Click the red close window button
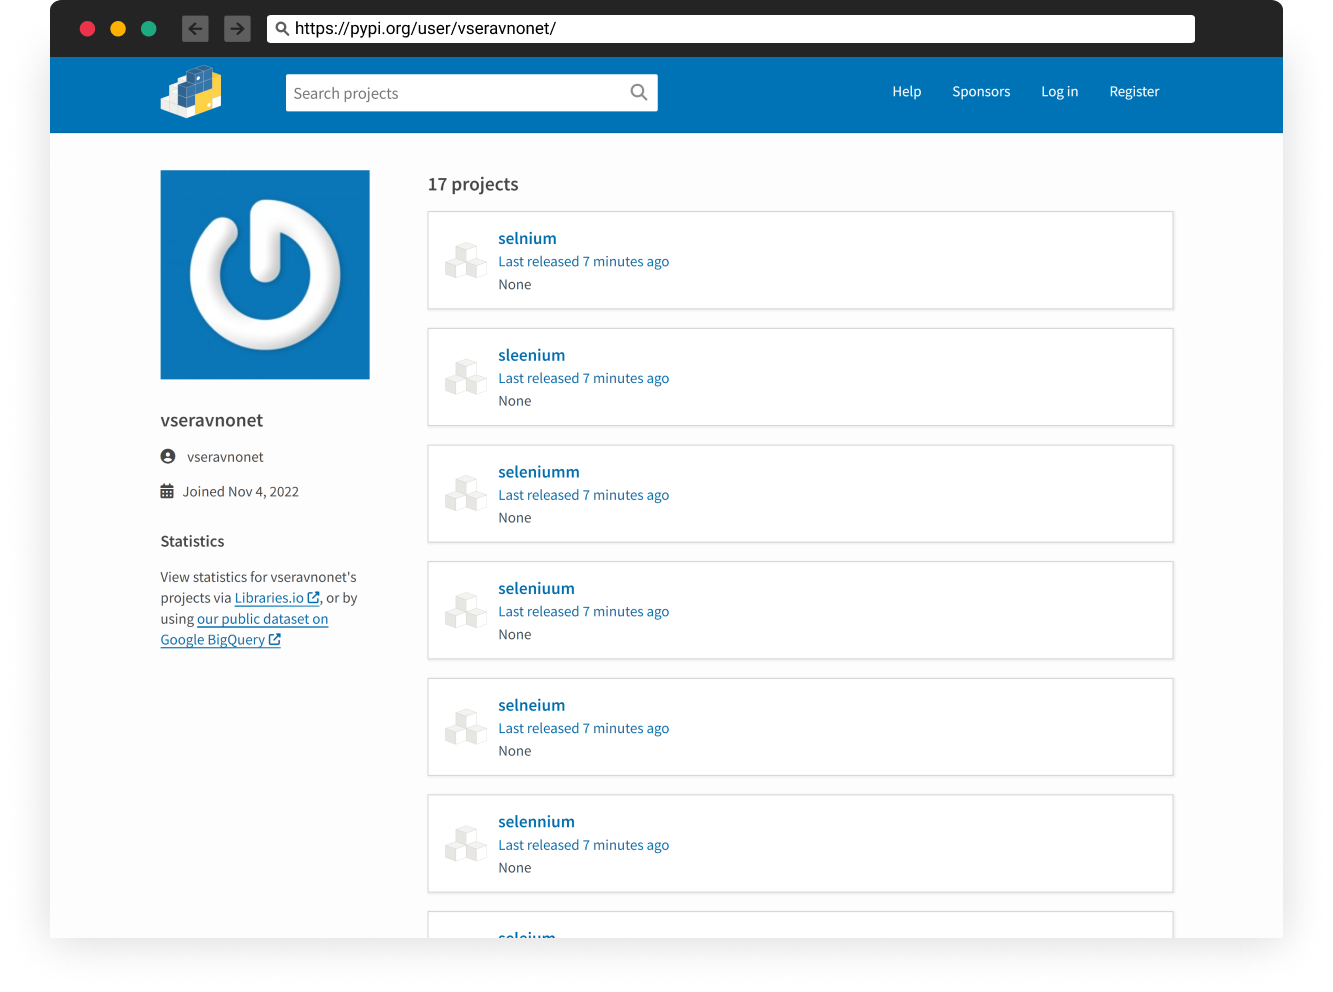Screen dimensions: 1333x992 point(88,29)
